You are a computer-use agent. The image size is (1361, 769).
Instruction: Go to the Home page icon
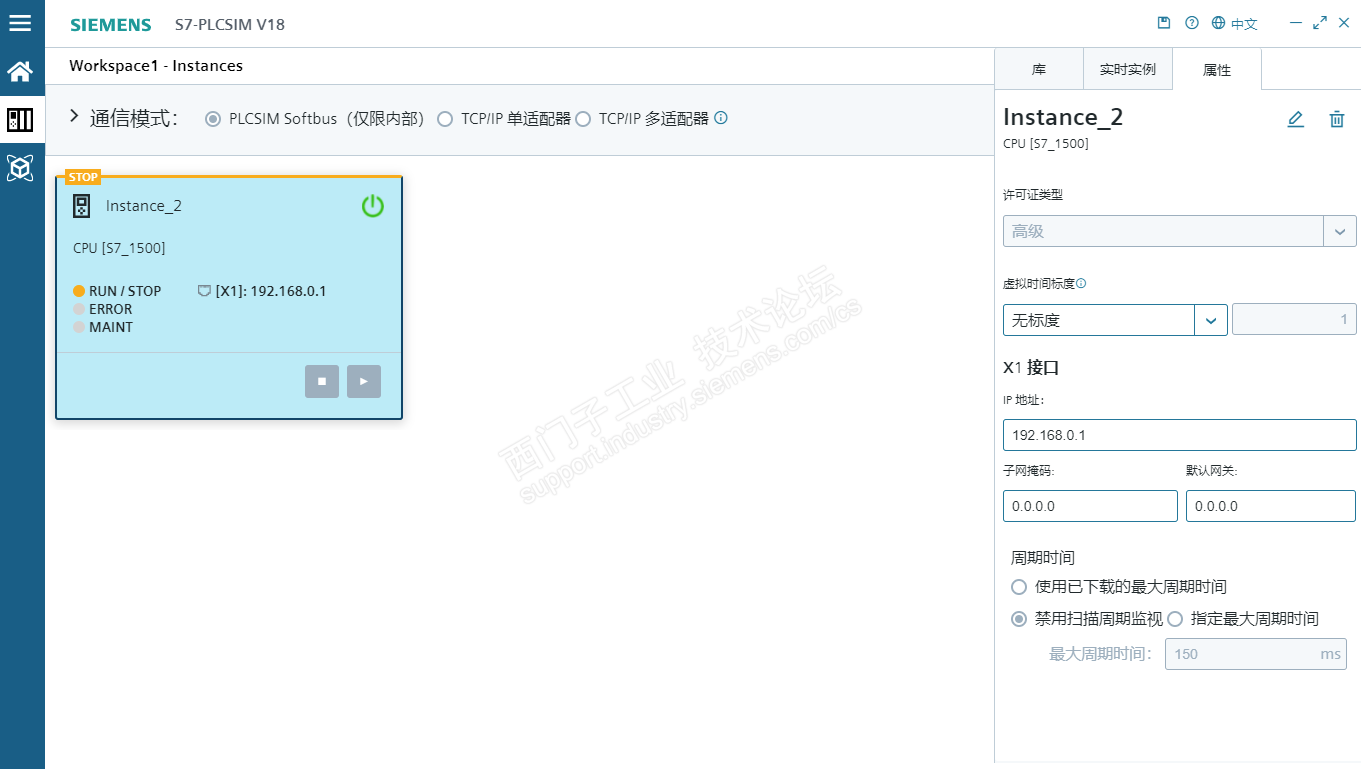[x=20, y=72]
